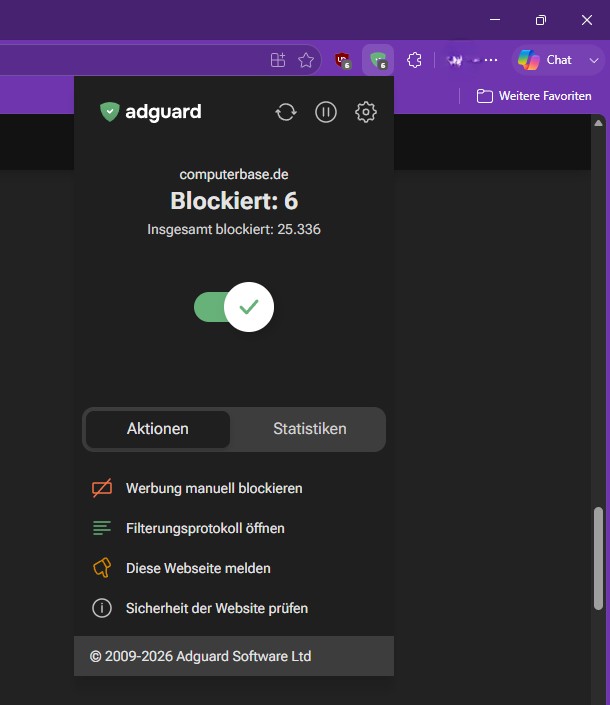Click the scrollbar up arrow
The width and height of the screenshot is (610, 705).
click(x=598, y=123)
